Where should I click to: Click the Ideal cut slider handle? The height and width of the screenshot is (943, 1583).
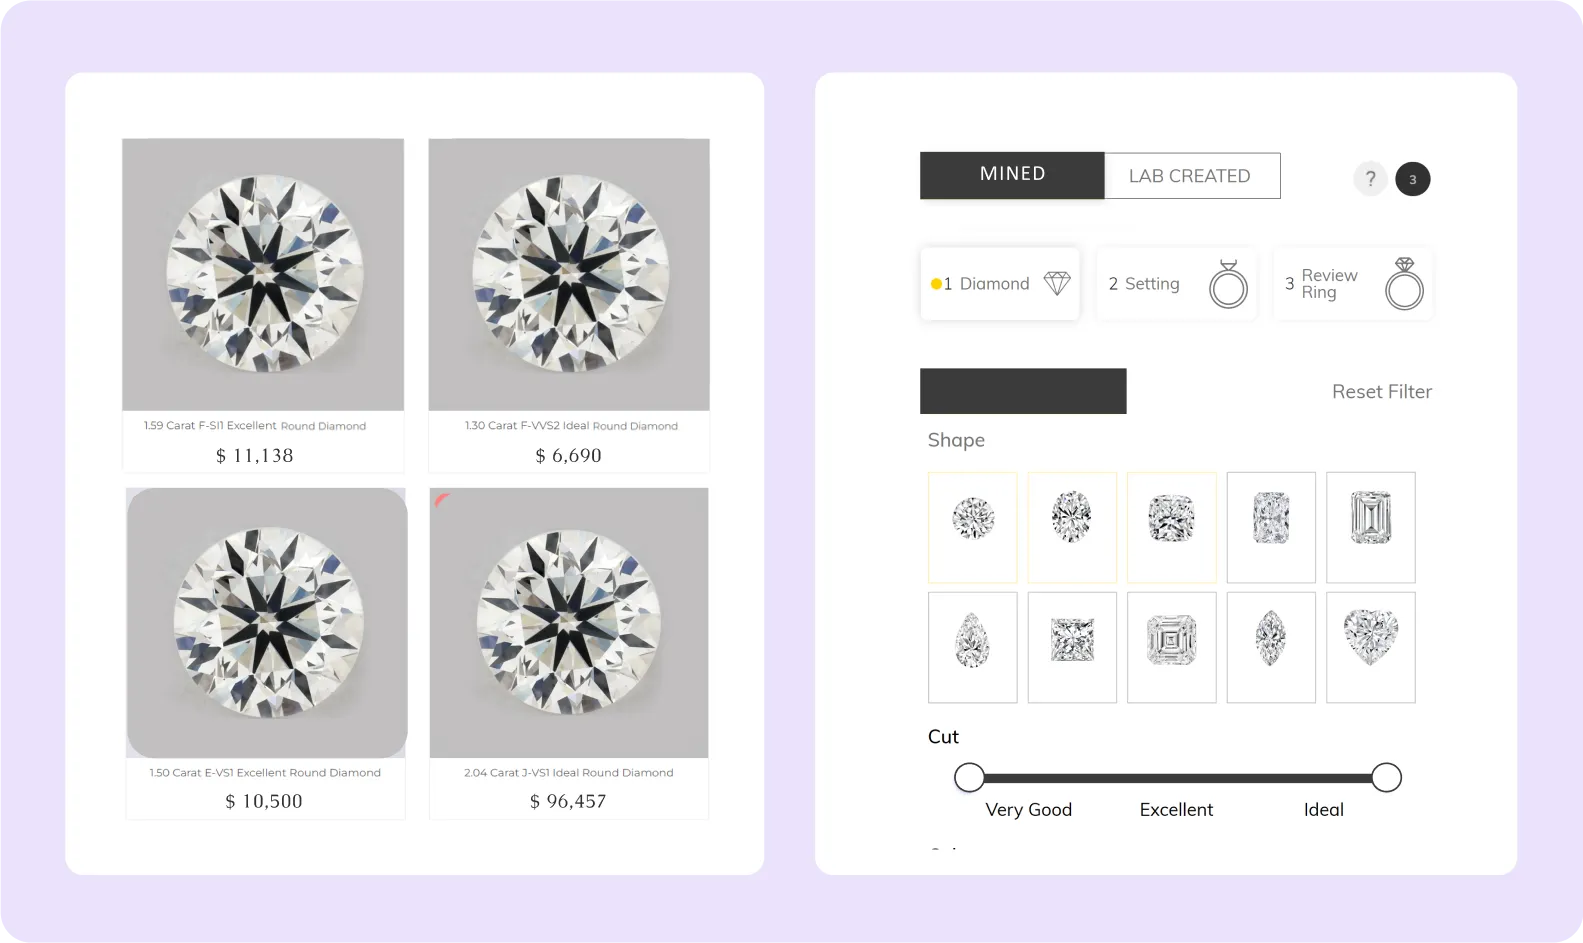click(x=1386, y=777)
